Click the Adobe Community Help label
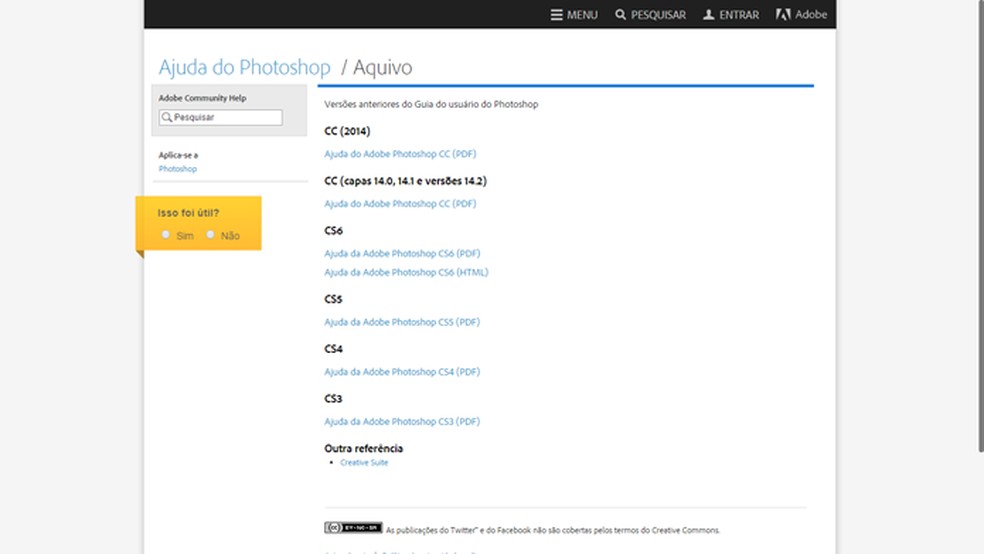The width and height of the screenshot is (984, 554). click(202, 98)
